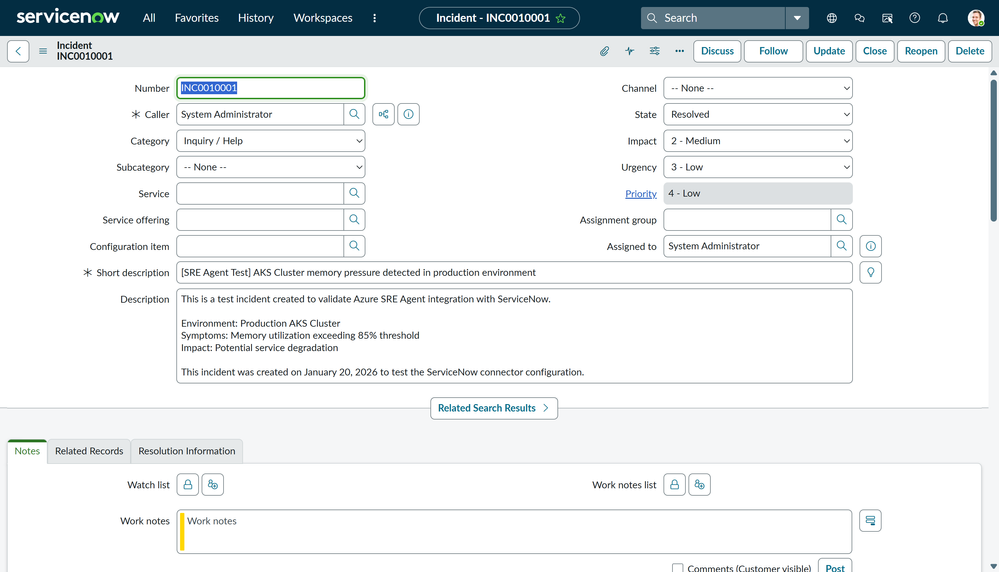Add me to Work notes list icon
The height and width of the screenshot is (572, 999).
pos(700,485)
